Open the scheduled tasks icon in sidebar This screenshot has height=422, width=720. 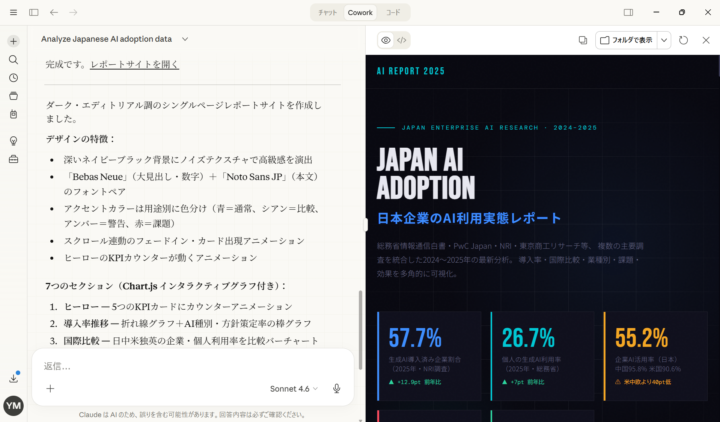coord(13,114)
